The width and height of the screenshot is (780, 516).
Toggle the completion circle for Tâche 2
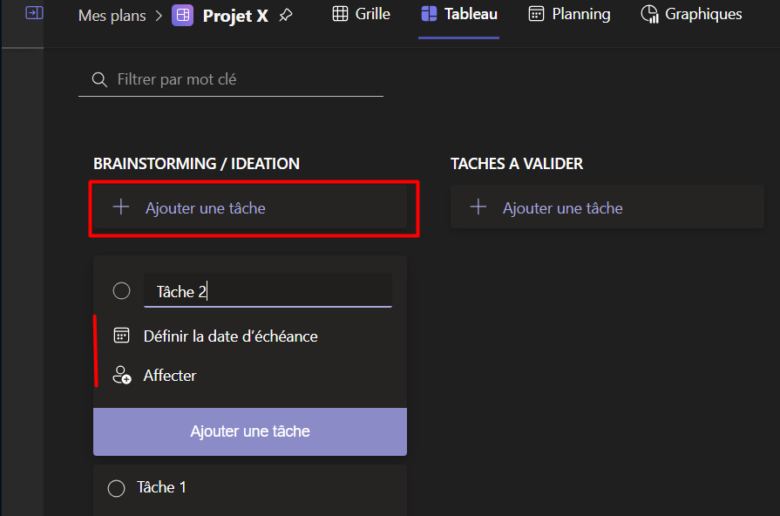coord(121,291)
